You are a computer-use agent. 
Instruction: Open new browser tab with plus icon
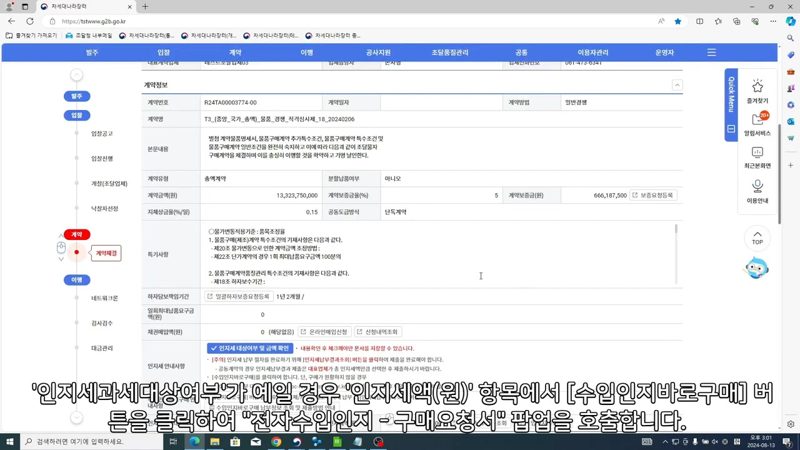pyautogui.click(x=145, y=7)
